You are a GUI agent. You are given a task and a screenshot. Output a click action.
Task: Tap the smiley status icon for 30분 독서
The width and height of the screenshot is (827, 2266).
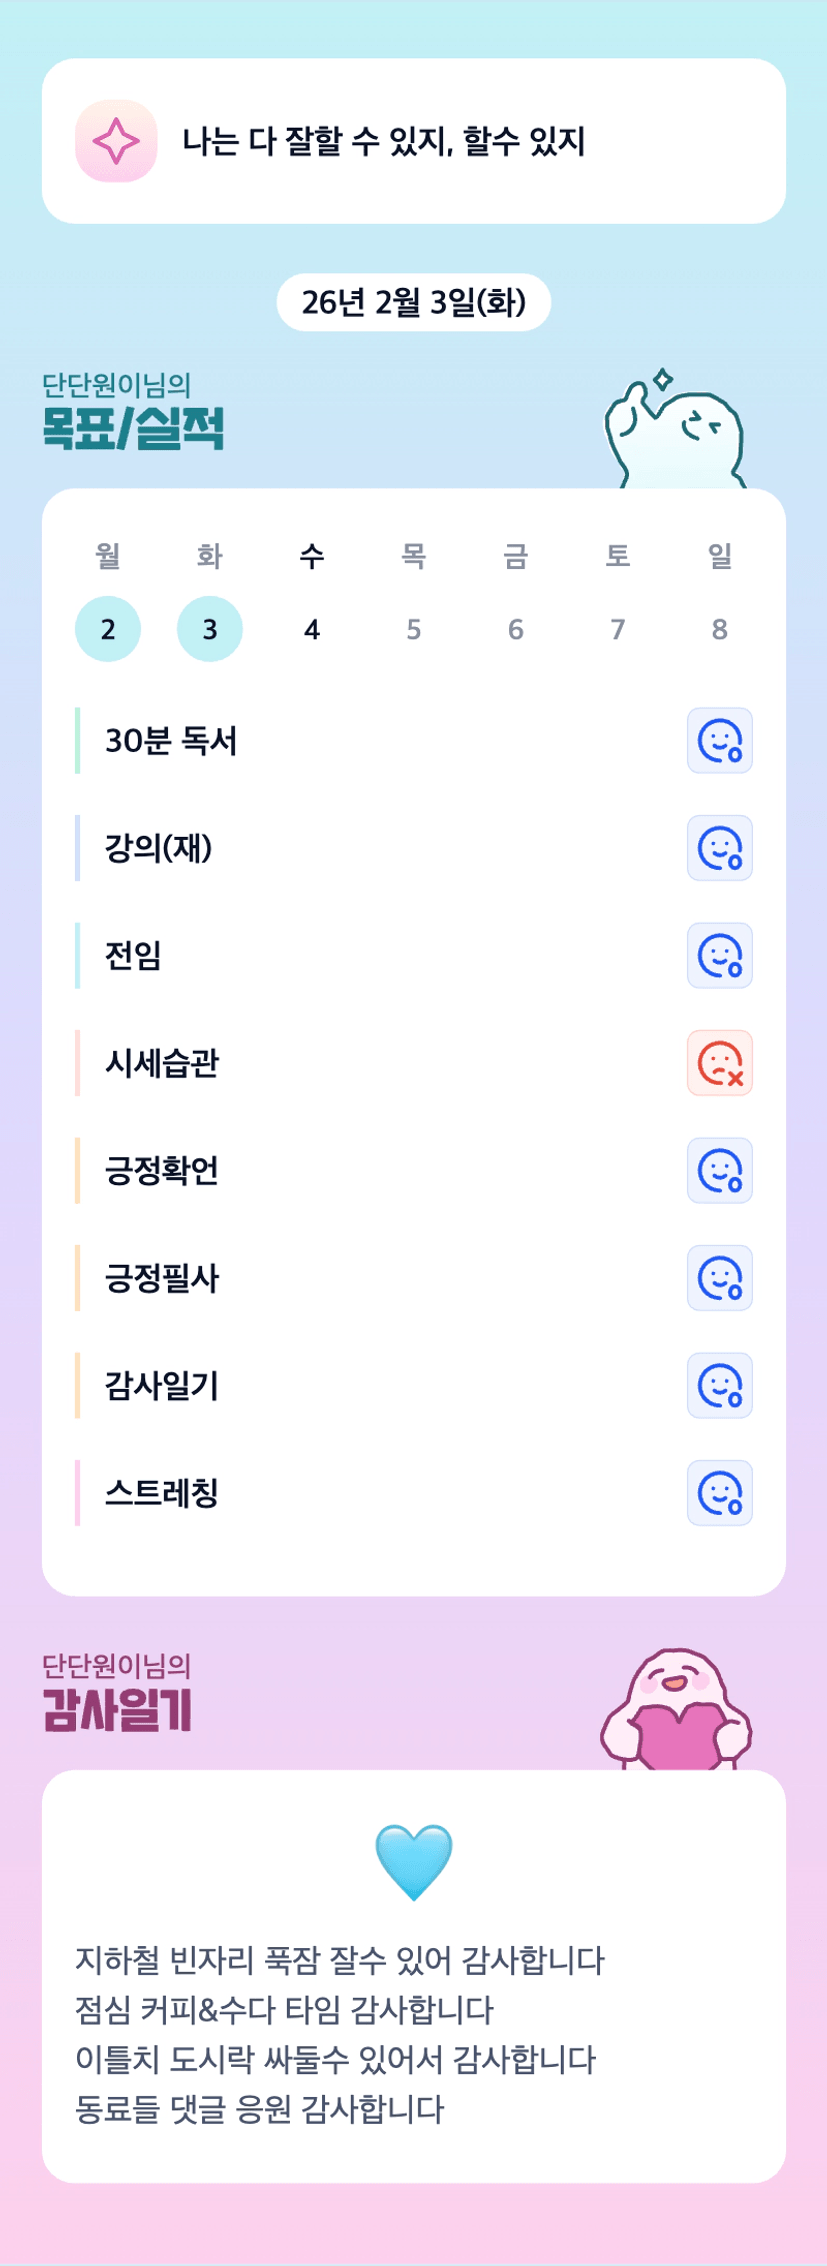(719, 741)
